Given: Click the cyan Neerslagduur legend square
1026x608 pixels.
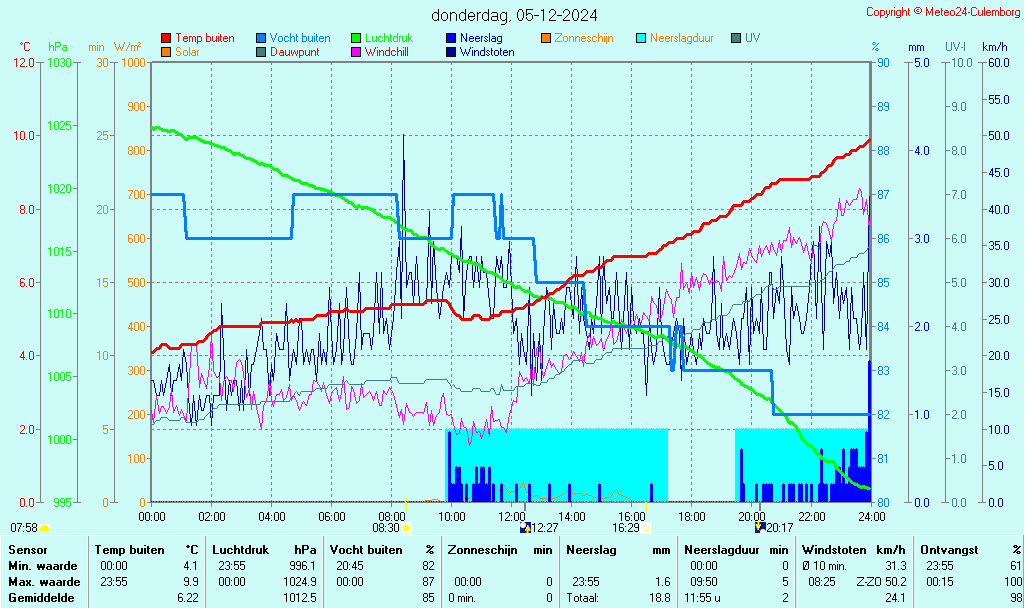Looking at the screenshot, I should [x=641, y=38].
